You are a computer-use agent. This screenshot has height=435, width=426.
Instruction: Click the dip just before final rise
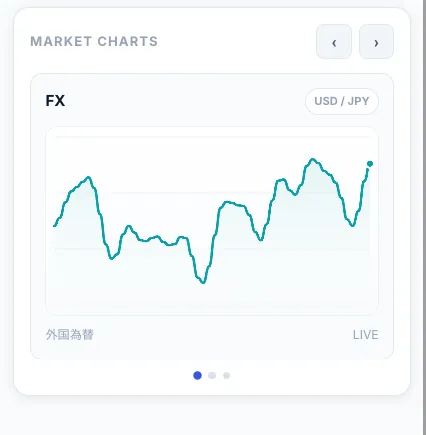coord(352,225)
